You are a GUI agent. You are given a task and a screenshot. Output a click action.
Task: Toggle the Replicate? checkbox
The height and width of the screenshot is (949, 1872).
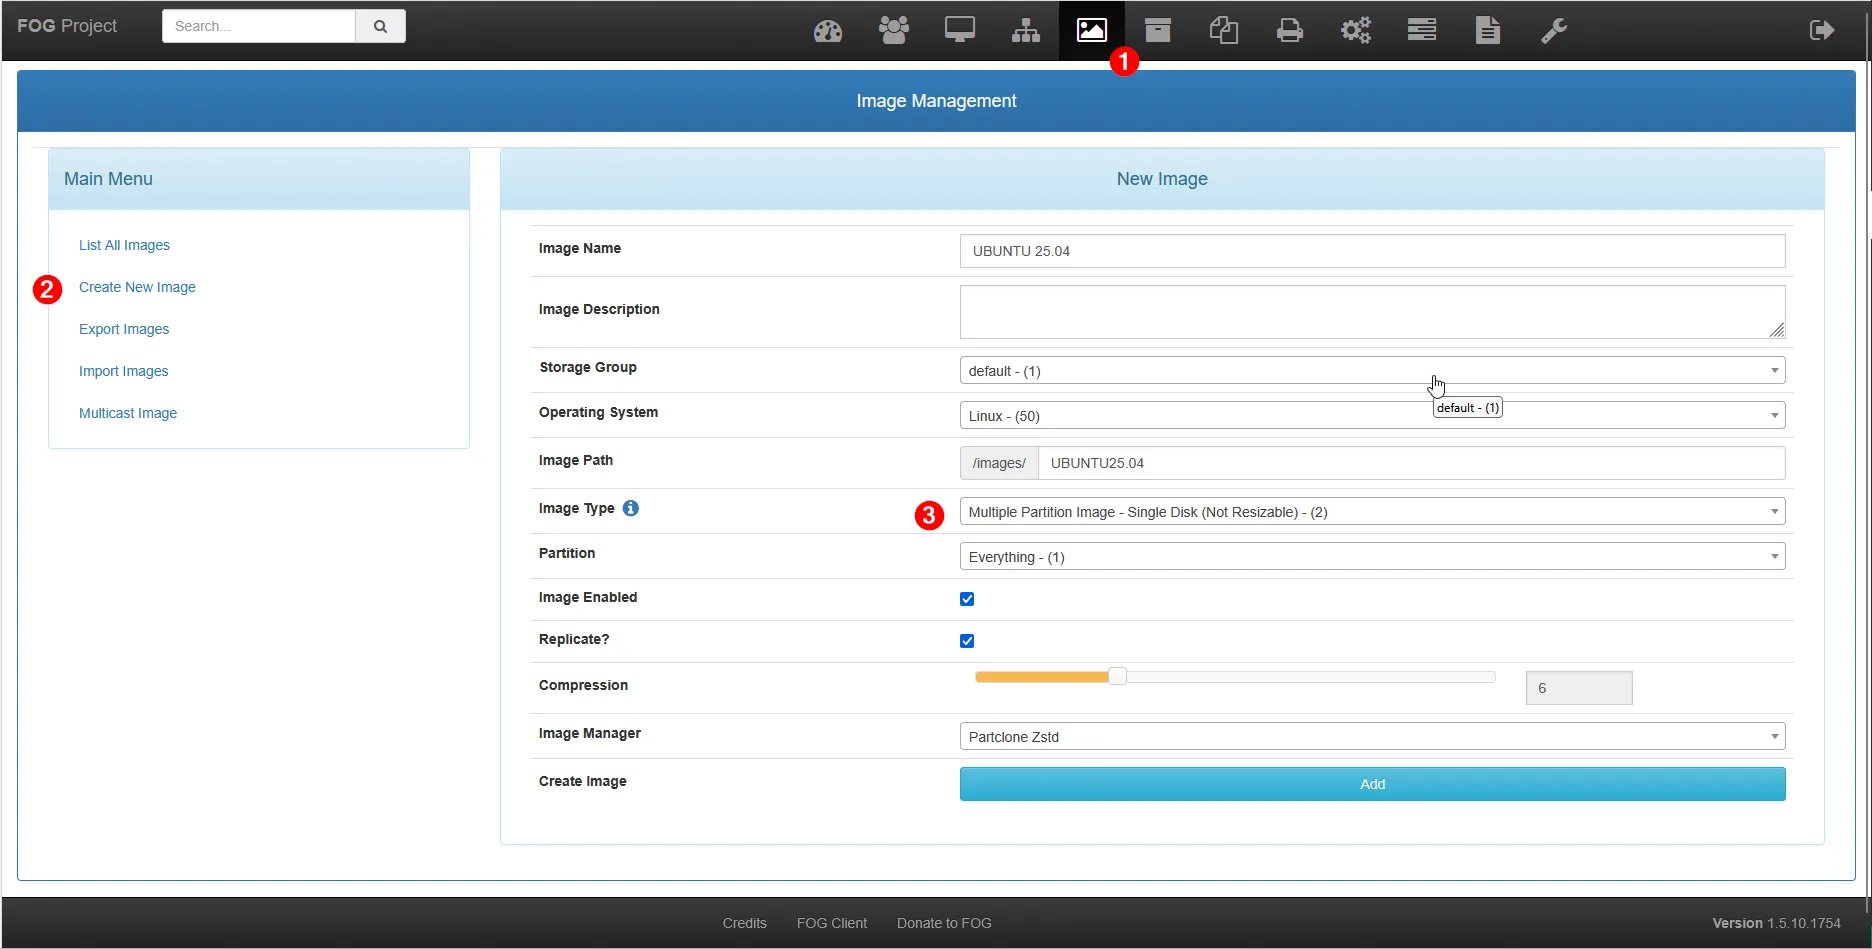pos(967,641)
